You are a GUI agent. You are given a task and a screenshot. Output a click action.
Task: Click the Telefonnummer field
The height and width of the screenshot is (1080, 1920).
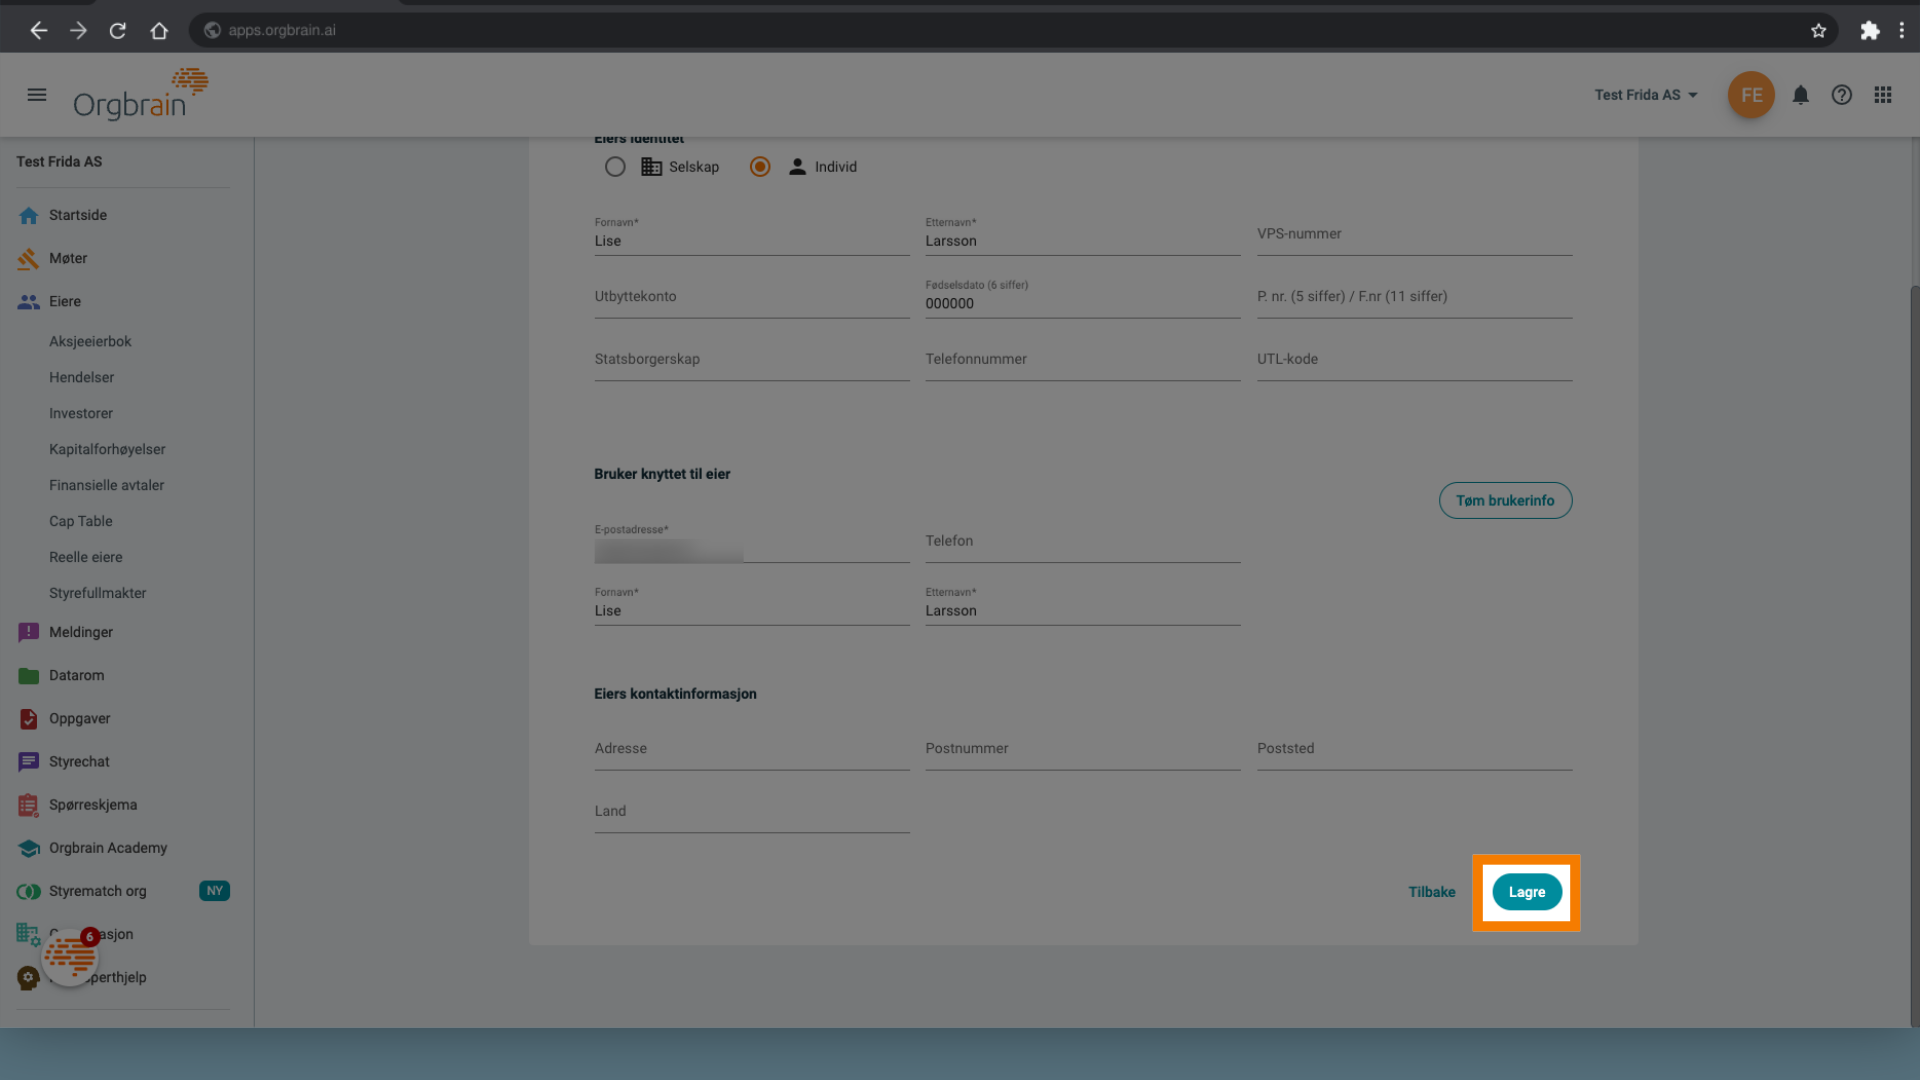[x=1082, y=360]
